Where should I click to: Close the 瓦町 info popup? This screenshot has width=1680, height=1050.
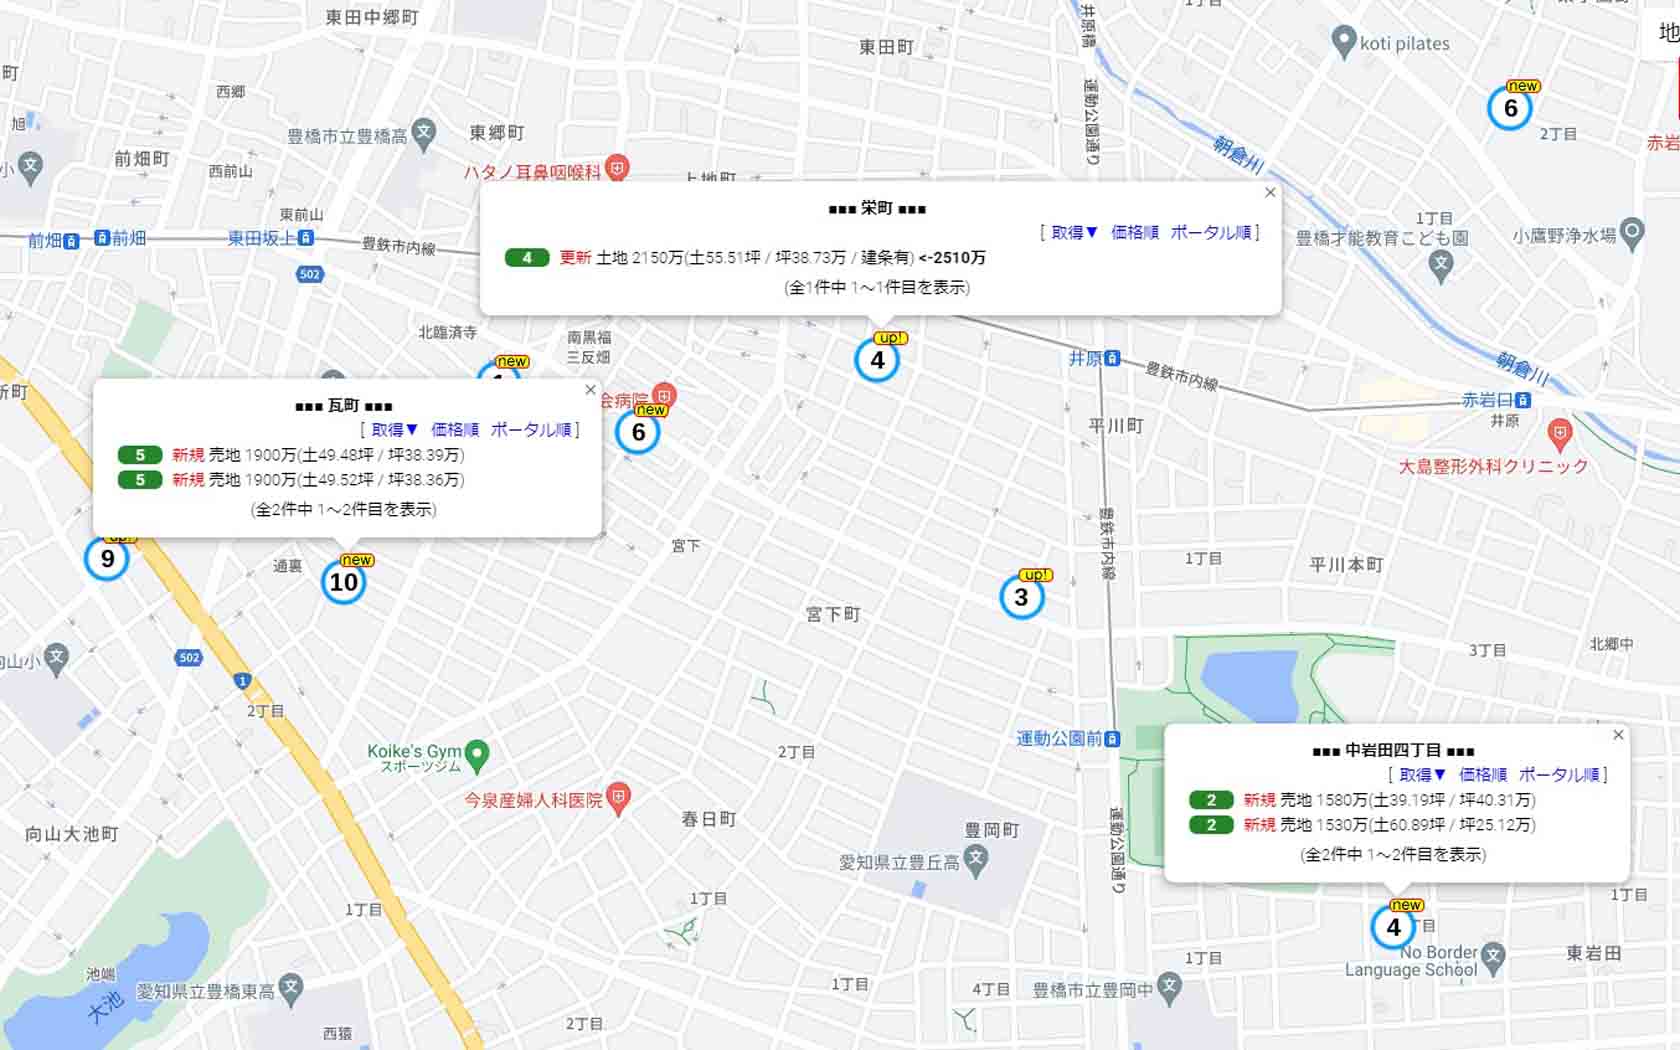(590, 390)
